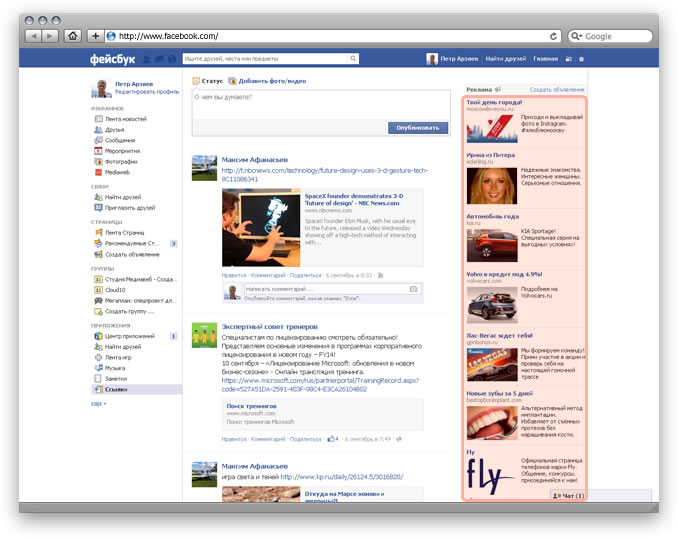This screenshot has width=678, height=538.
Task: Click the фейсбук logo
Action: click(112, 59)
